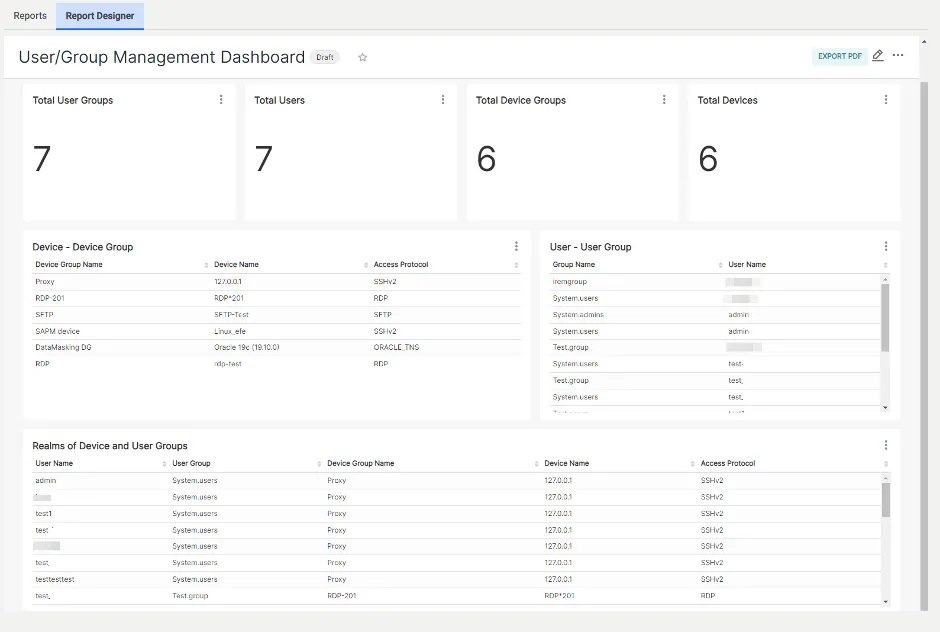
Task: Click testtesttest user name in Realms table
Action: (x=55, y=580)
